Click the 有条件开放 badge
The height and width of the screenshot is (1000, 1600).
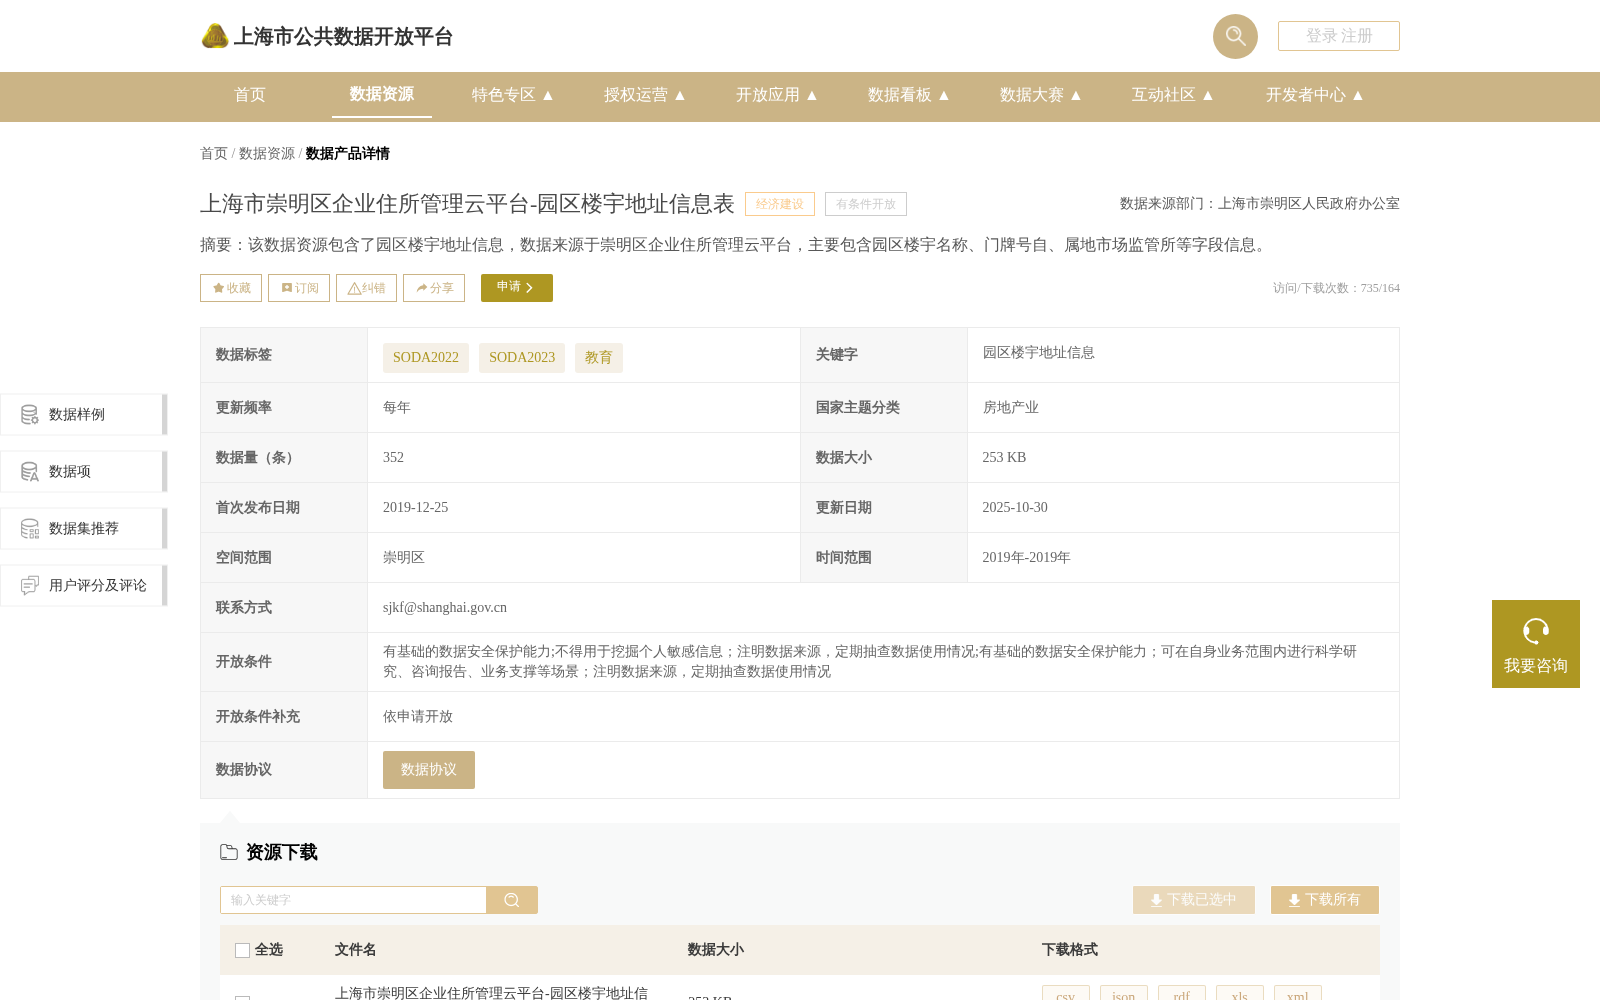coord(866,204)
